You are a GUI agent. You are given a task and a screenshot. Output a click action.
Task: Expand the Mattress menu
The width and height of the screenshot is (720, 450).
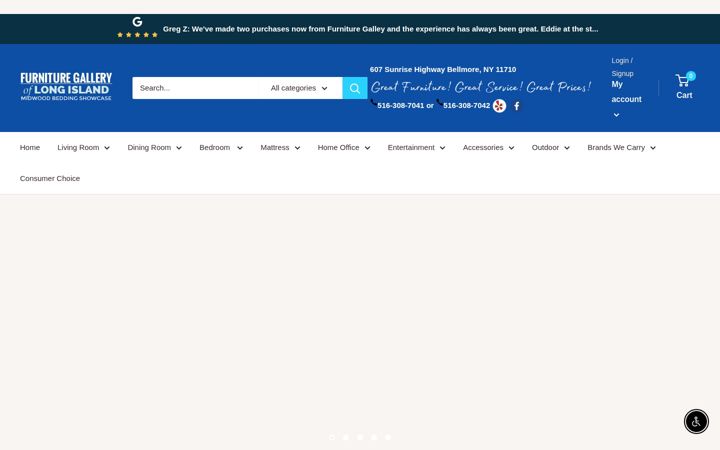(x=280, y=147)
